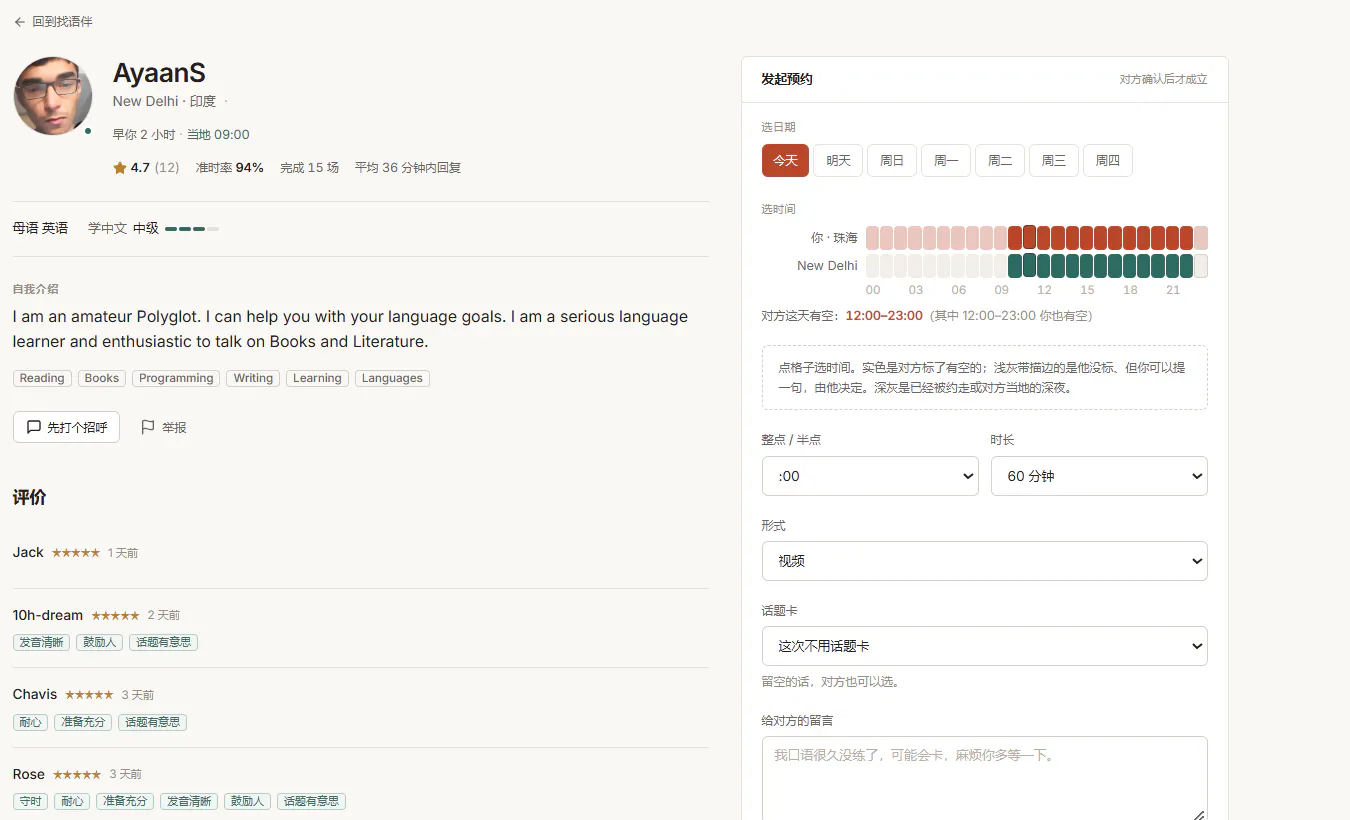Focus the 给对方的留言 message box
Viewport: 1350px width, 820px height.
[985, 780]
